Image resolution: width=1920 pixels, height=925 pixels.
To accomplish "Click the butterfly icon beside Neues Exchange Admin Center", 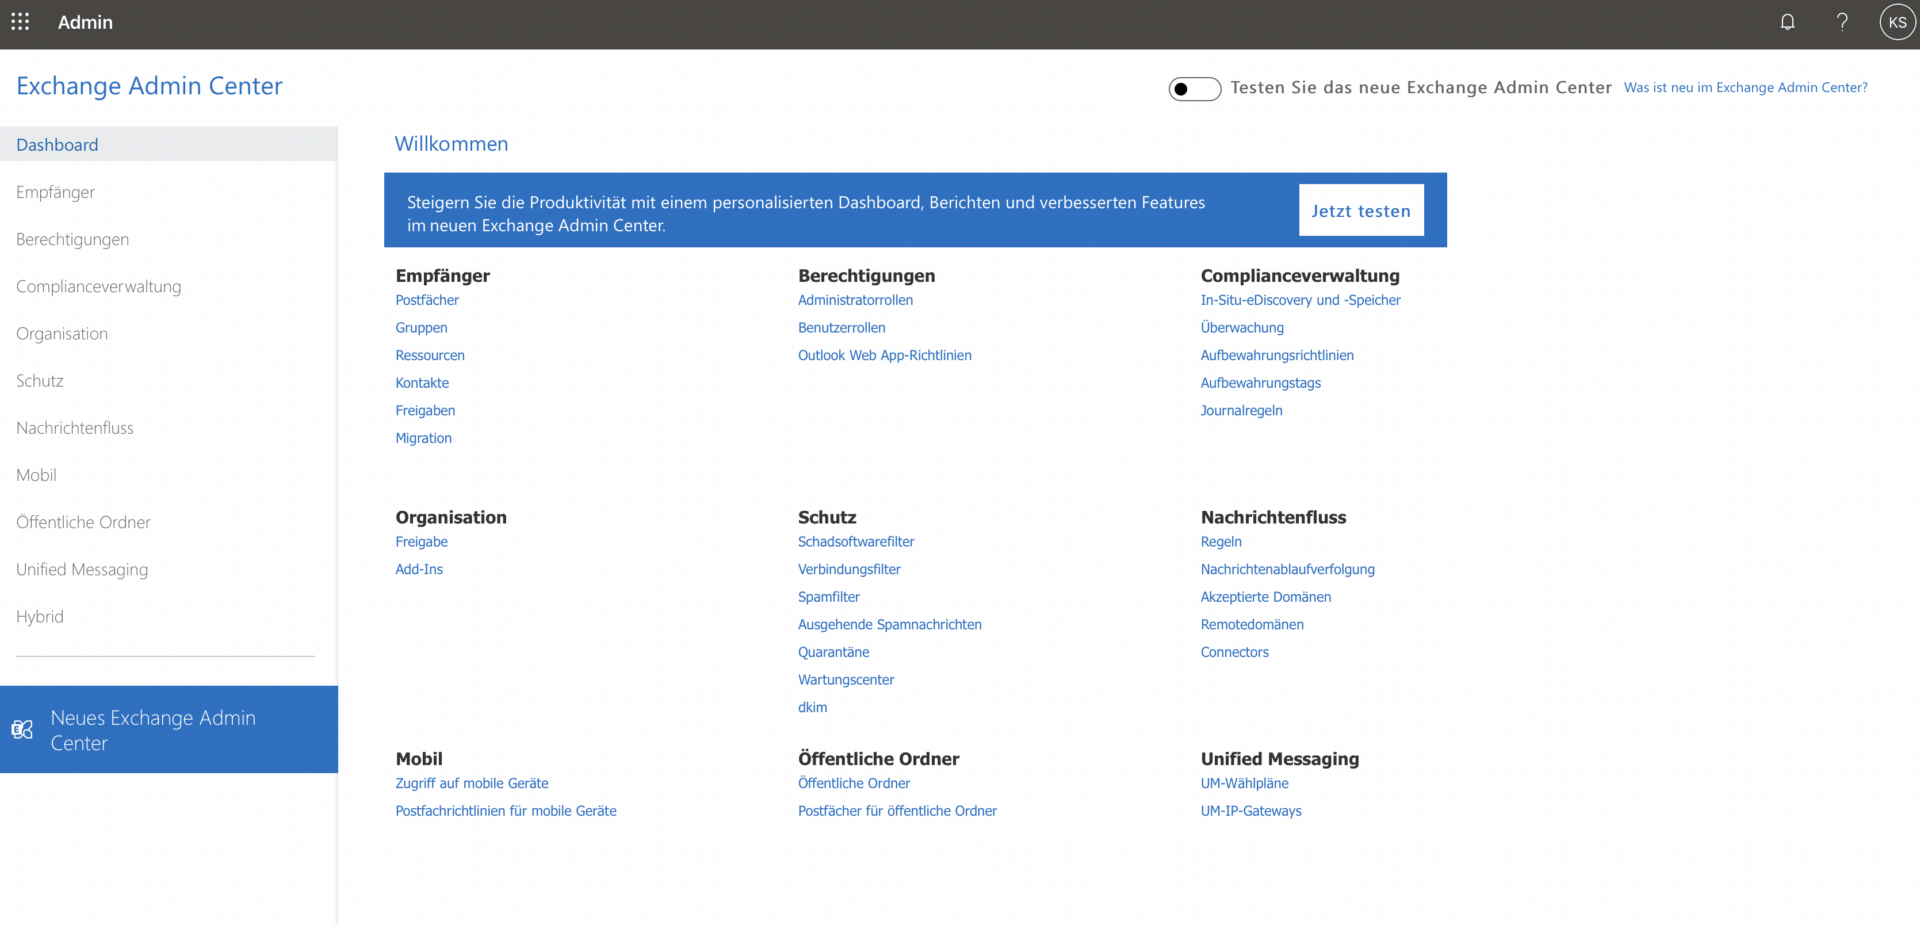I will (x=22, y=730).
